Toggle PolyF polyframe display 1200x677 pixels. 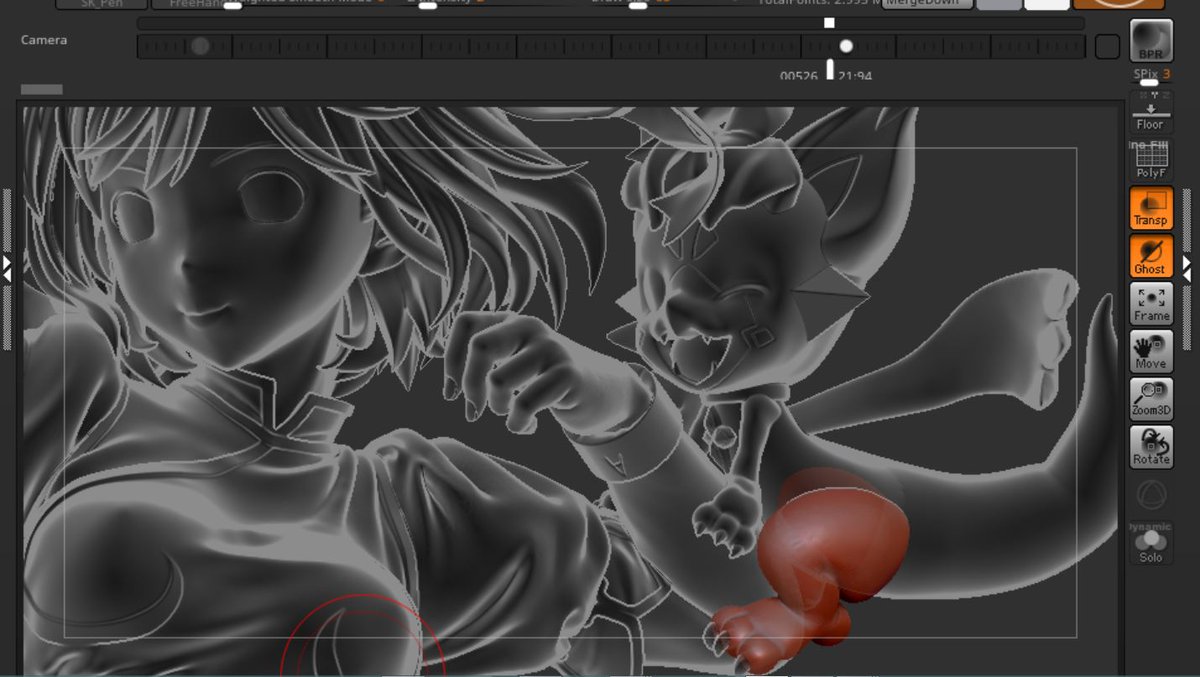(1151, 160)
